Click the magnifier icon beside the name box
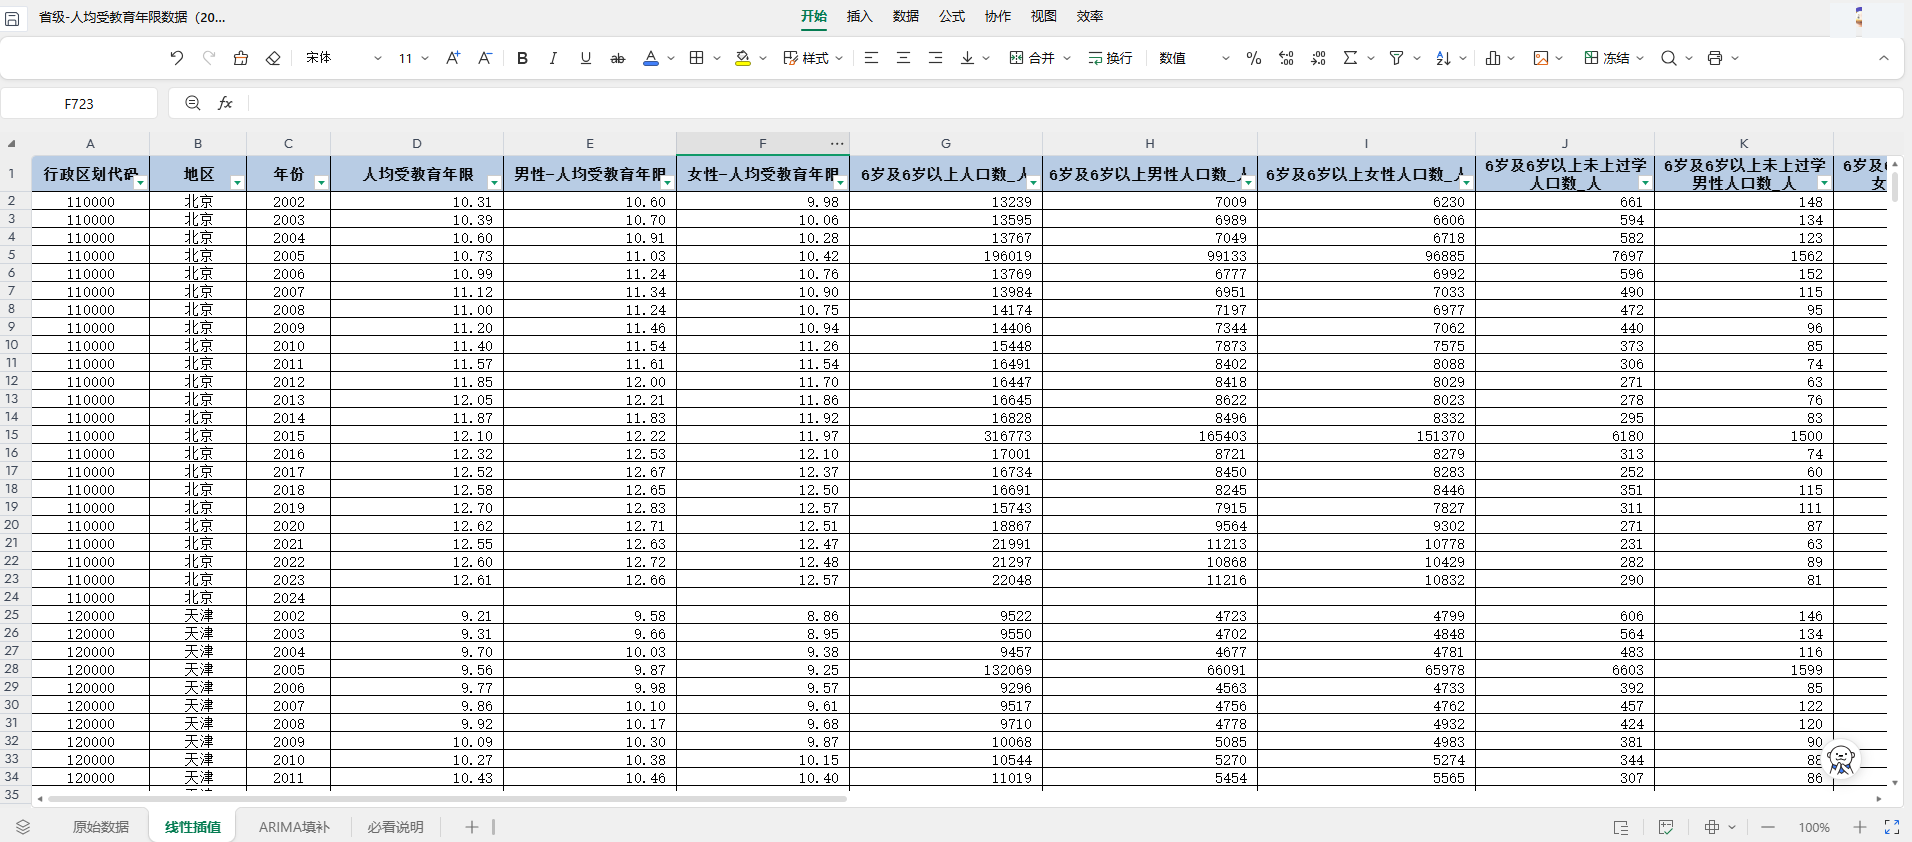 click(193, 103)
